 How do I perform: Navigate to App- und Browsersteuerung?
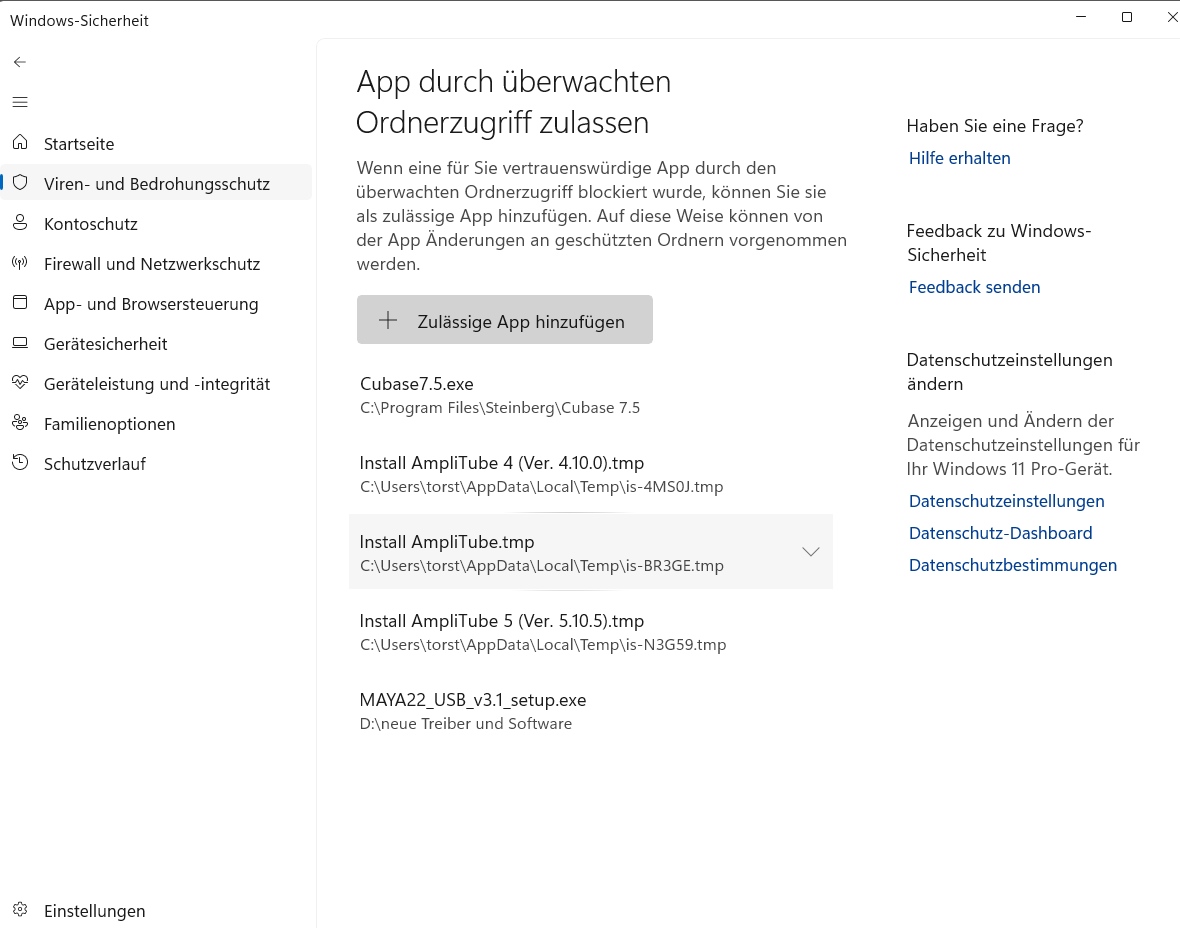[157, 303]
